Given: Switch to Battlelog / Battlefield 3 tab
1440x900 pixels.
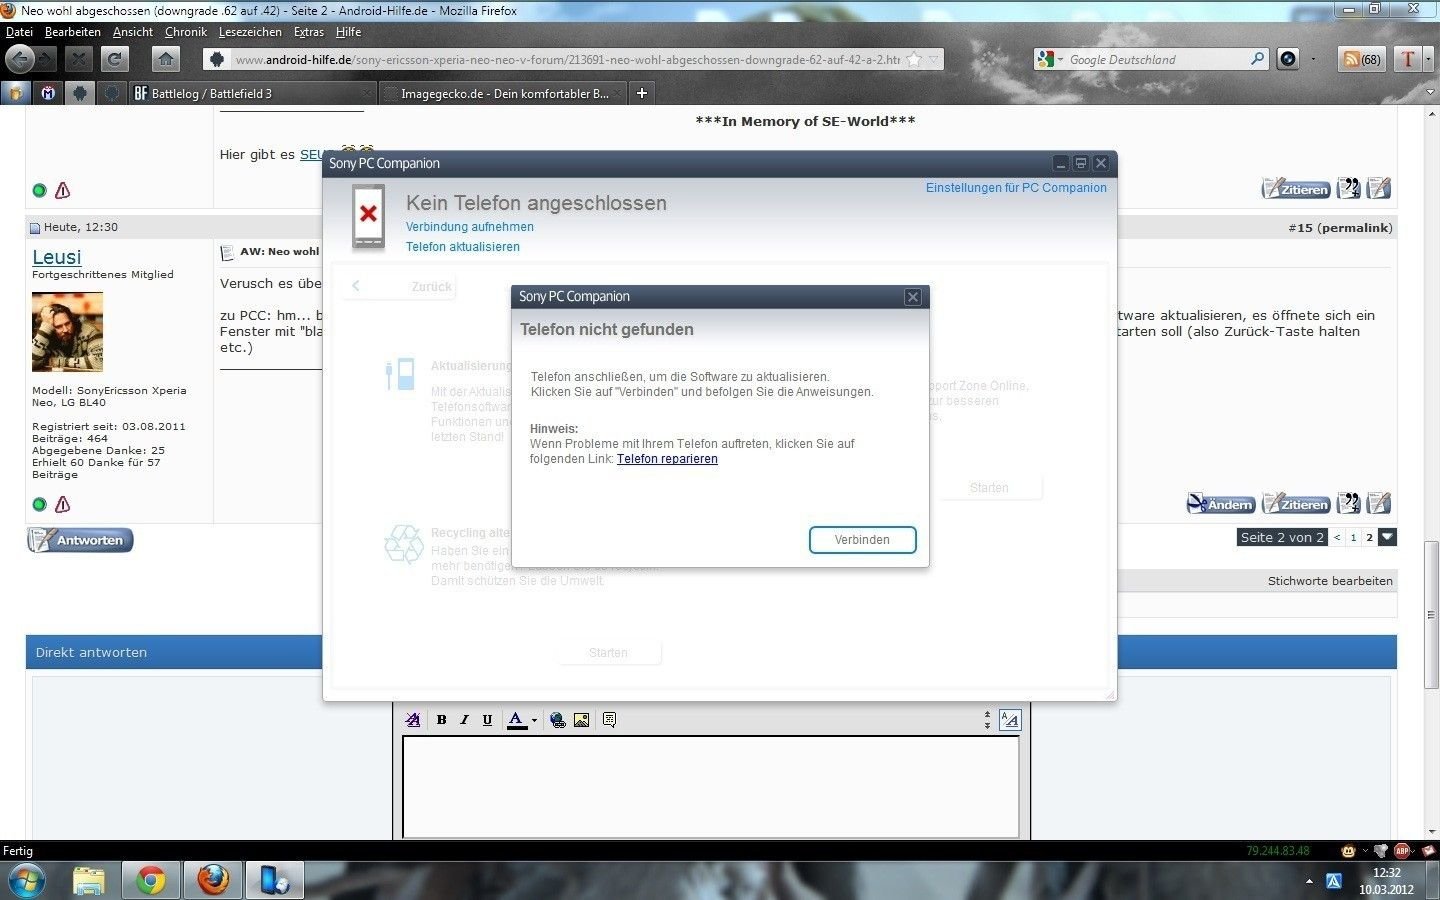Looking at the screenshot, I should point(250,93).
